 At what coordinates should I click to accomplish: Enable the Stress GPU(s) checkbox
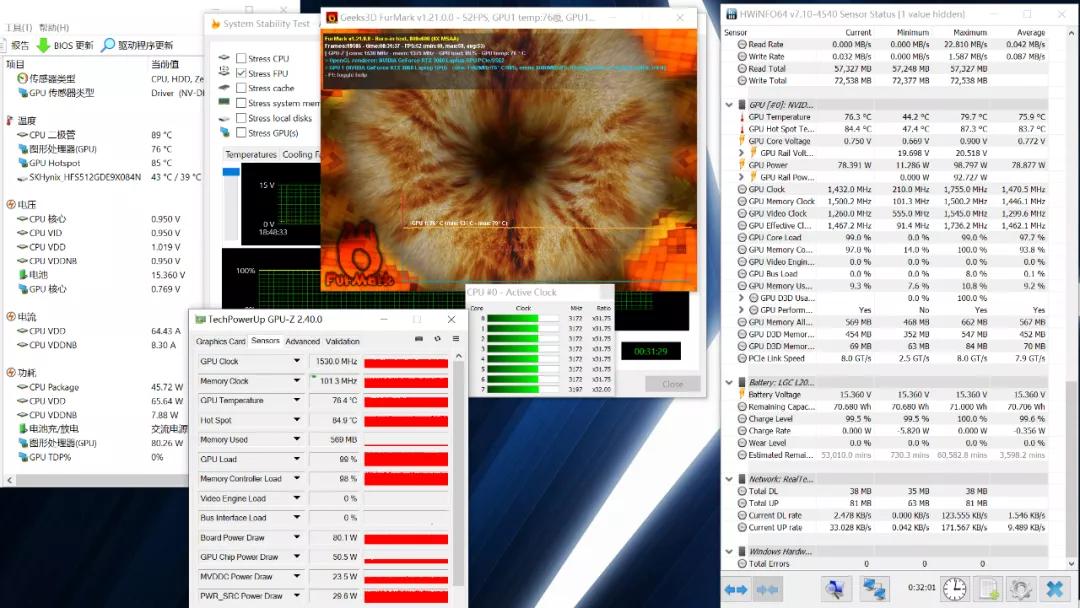(x=241, y=133)
